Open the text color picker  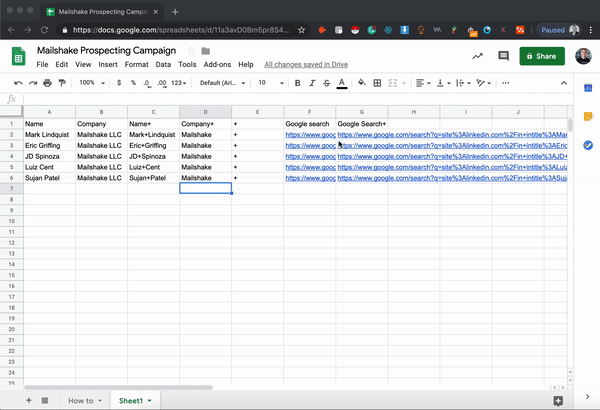pyautogui.click(x=342, y=83)
